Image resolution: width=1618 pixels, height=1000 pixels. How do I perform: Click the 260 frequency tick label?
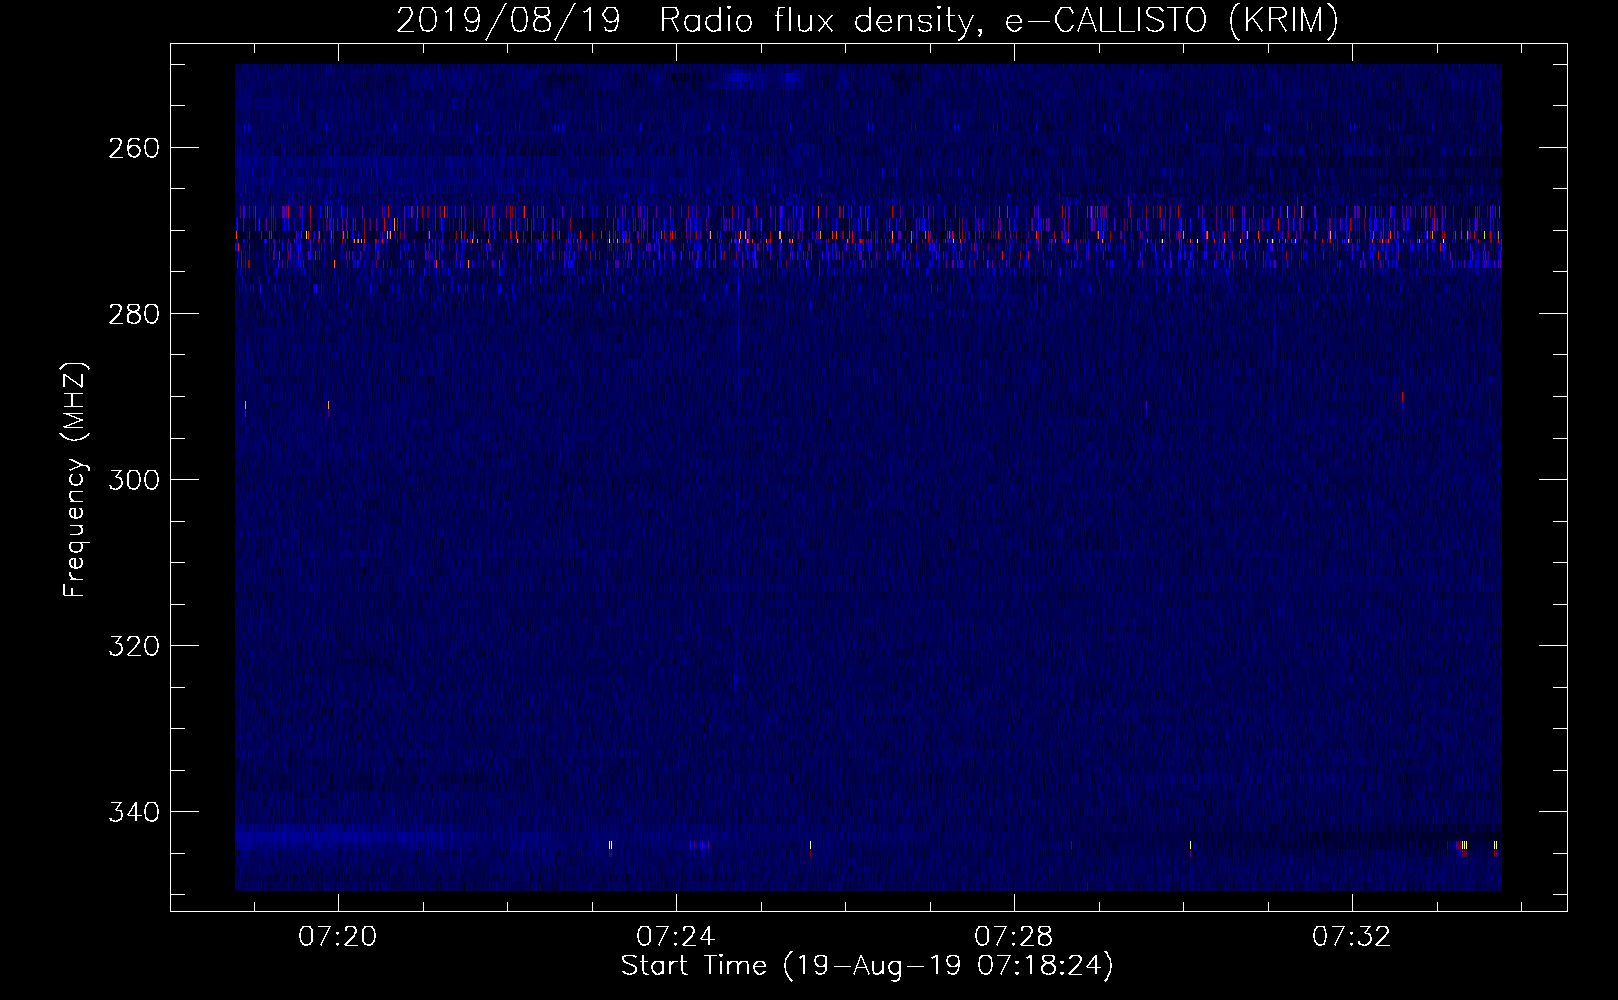(x=134, y=148)
